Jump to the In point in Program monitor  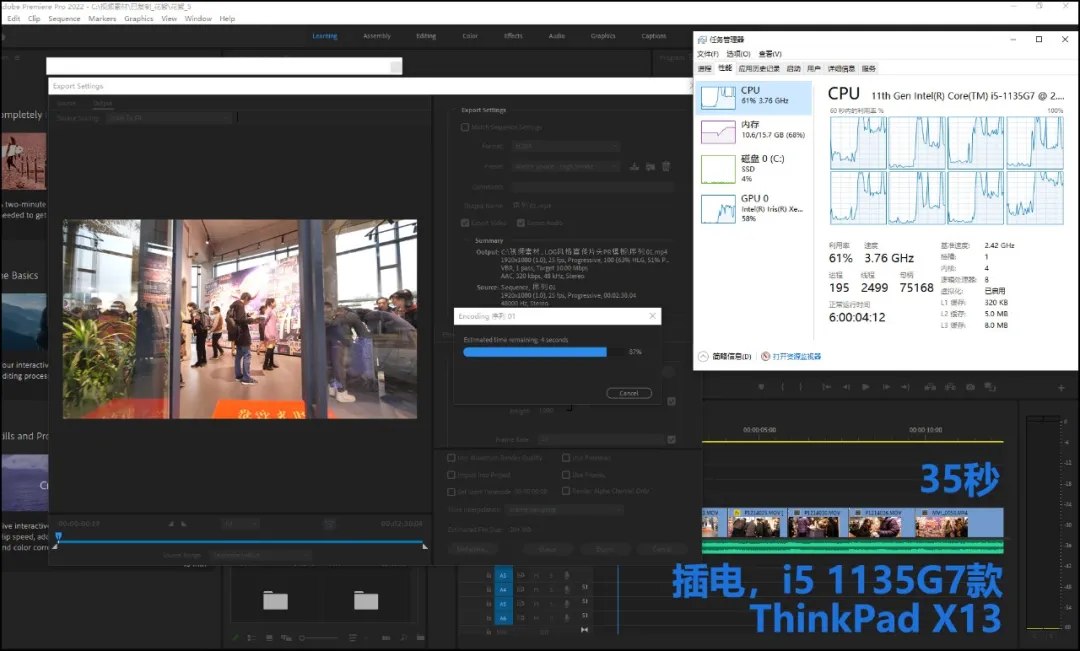click(827, 387)
